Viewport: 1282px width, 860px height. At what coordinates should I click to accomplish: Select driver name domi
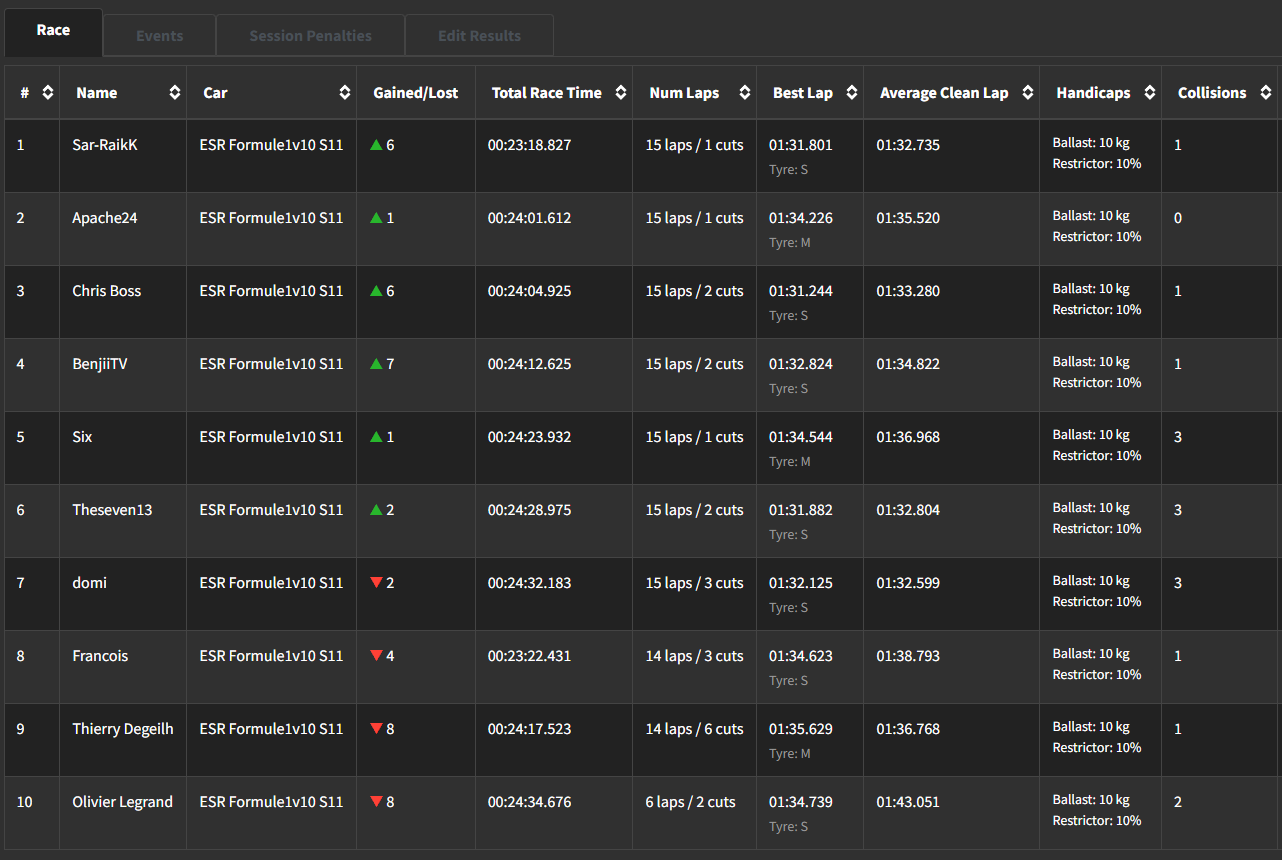(x=89, y=583)
